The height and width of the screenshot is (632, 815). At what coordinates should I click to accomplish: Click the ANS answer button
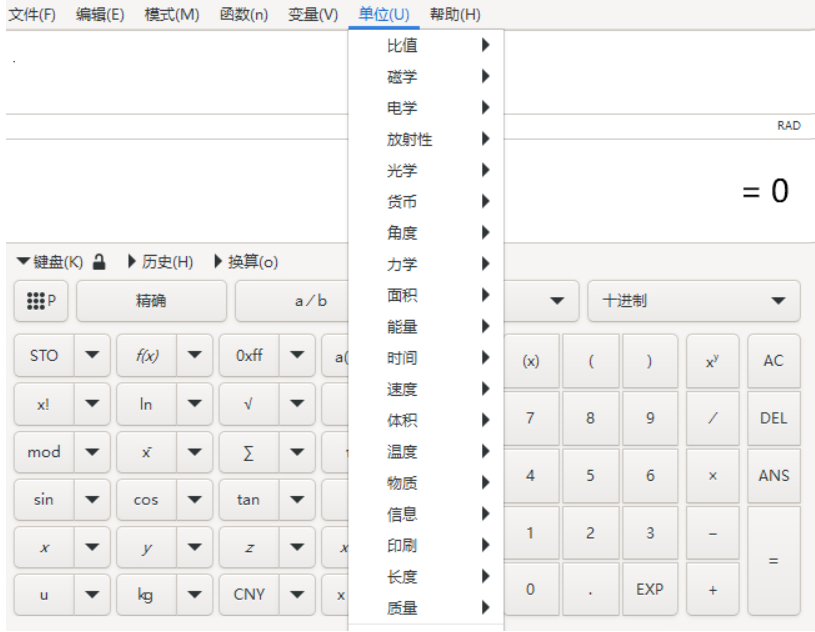click(x=773, y=476)
